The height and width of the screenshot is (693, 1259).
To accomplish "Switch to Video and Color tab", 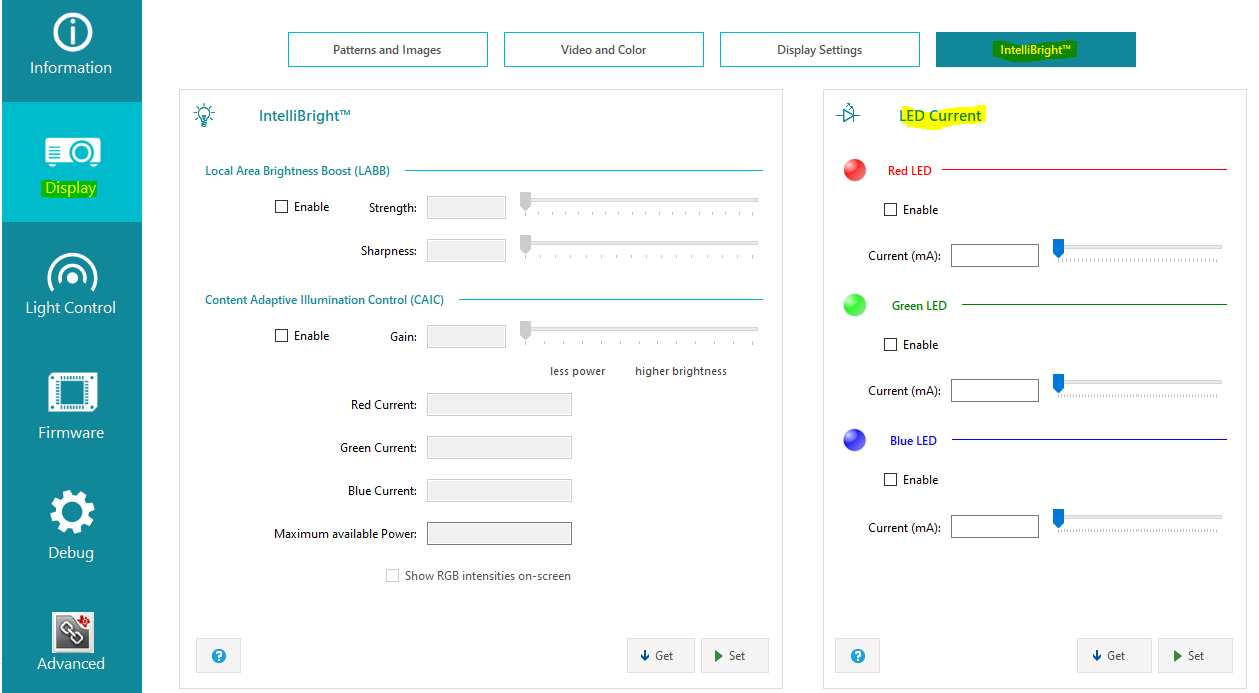I will coord(604,50).
